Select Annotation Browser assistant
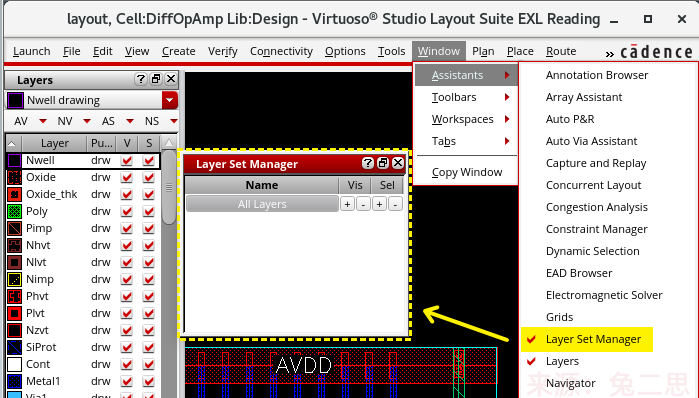Viewport: 699px width, 398px height. coord(597,75)
